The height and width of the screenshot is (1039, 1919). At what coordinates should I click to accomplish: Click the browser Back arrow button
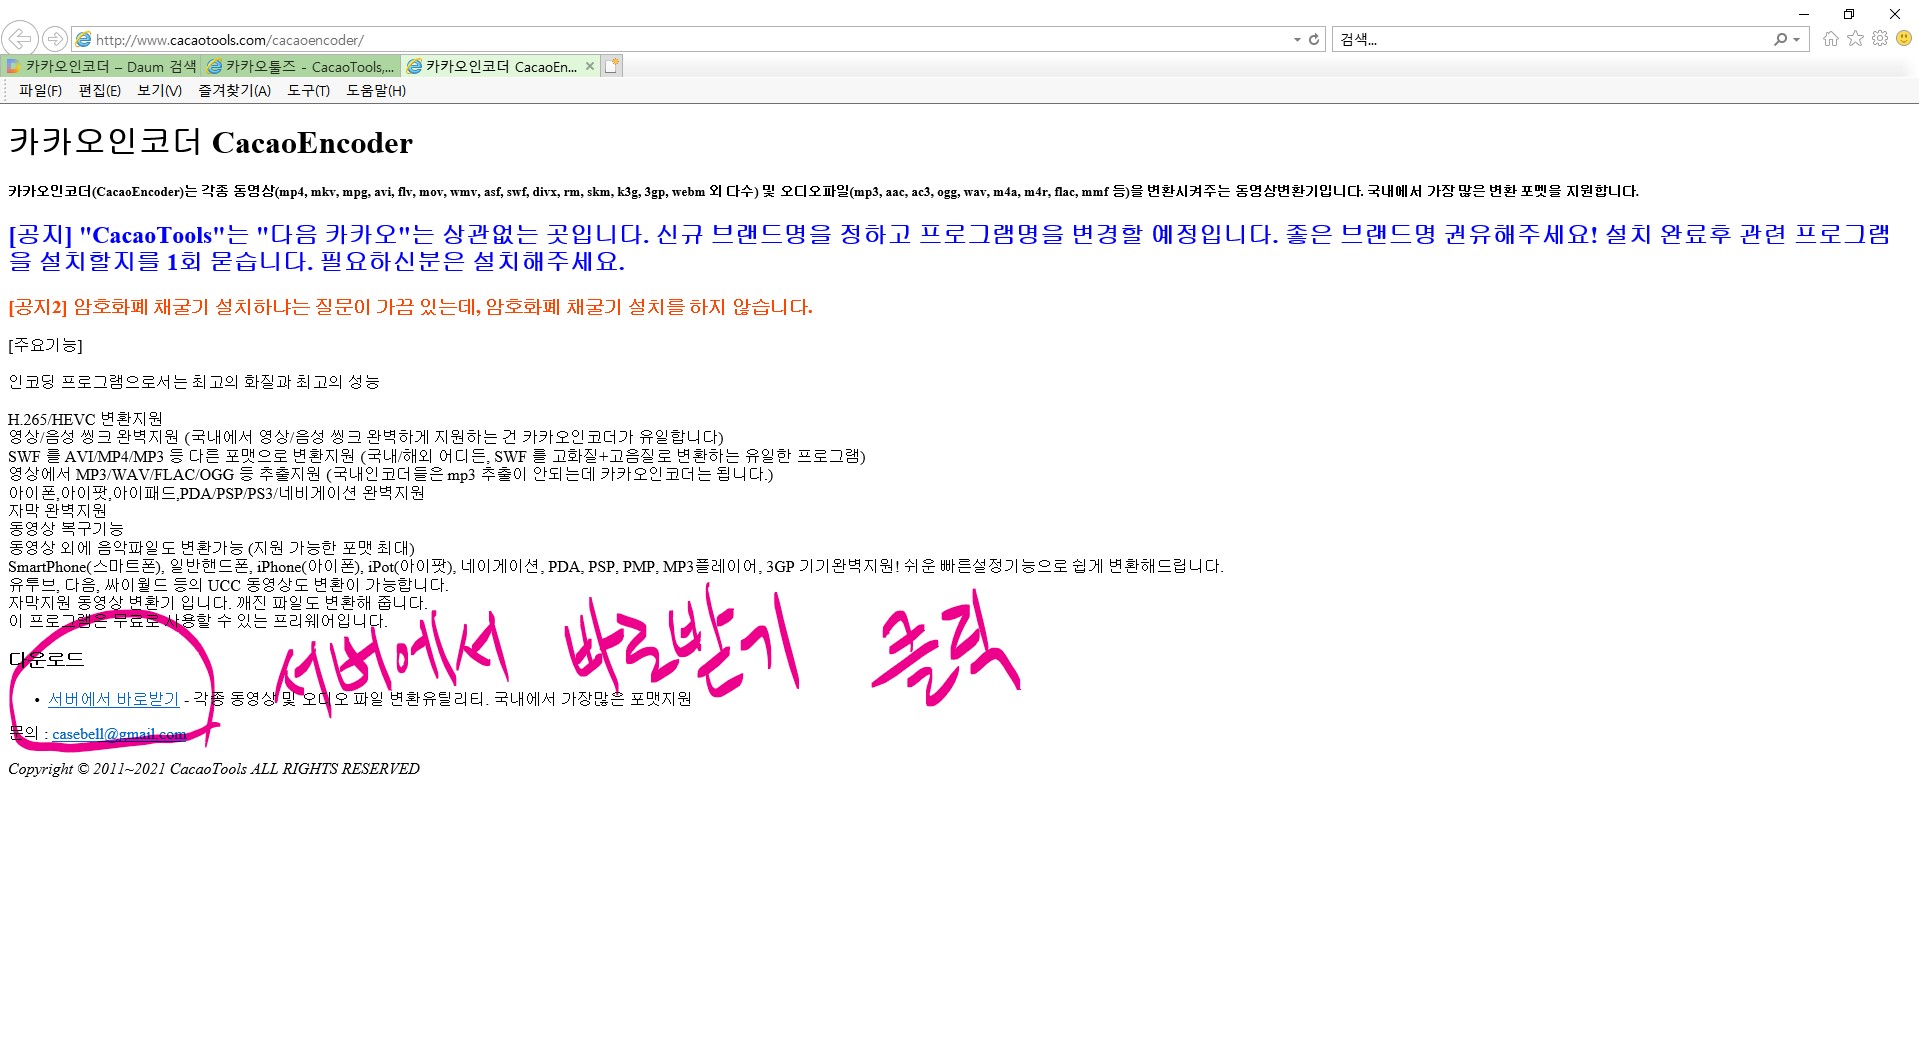(x=20, y=39)
